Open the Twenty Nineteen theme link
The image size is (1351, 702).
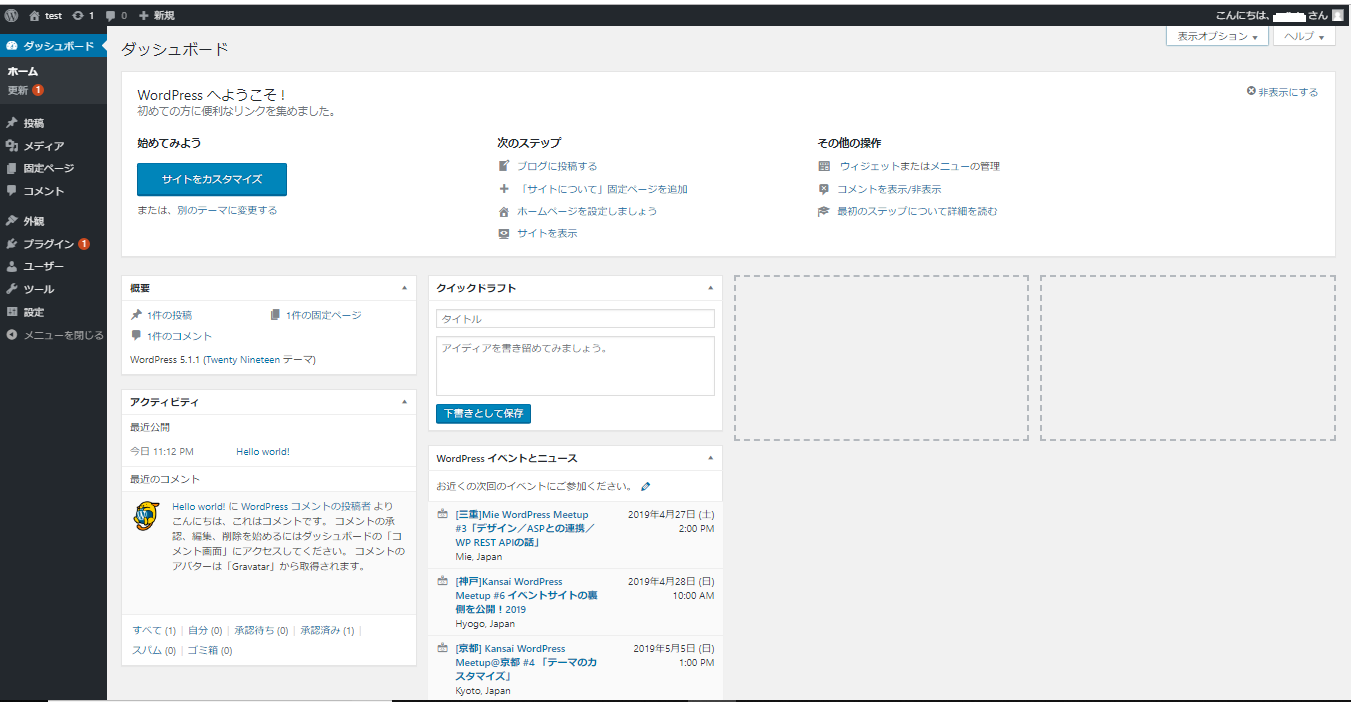pos(243,359)
